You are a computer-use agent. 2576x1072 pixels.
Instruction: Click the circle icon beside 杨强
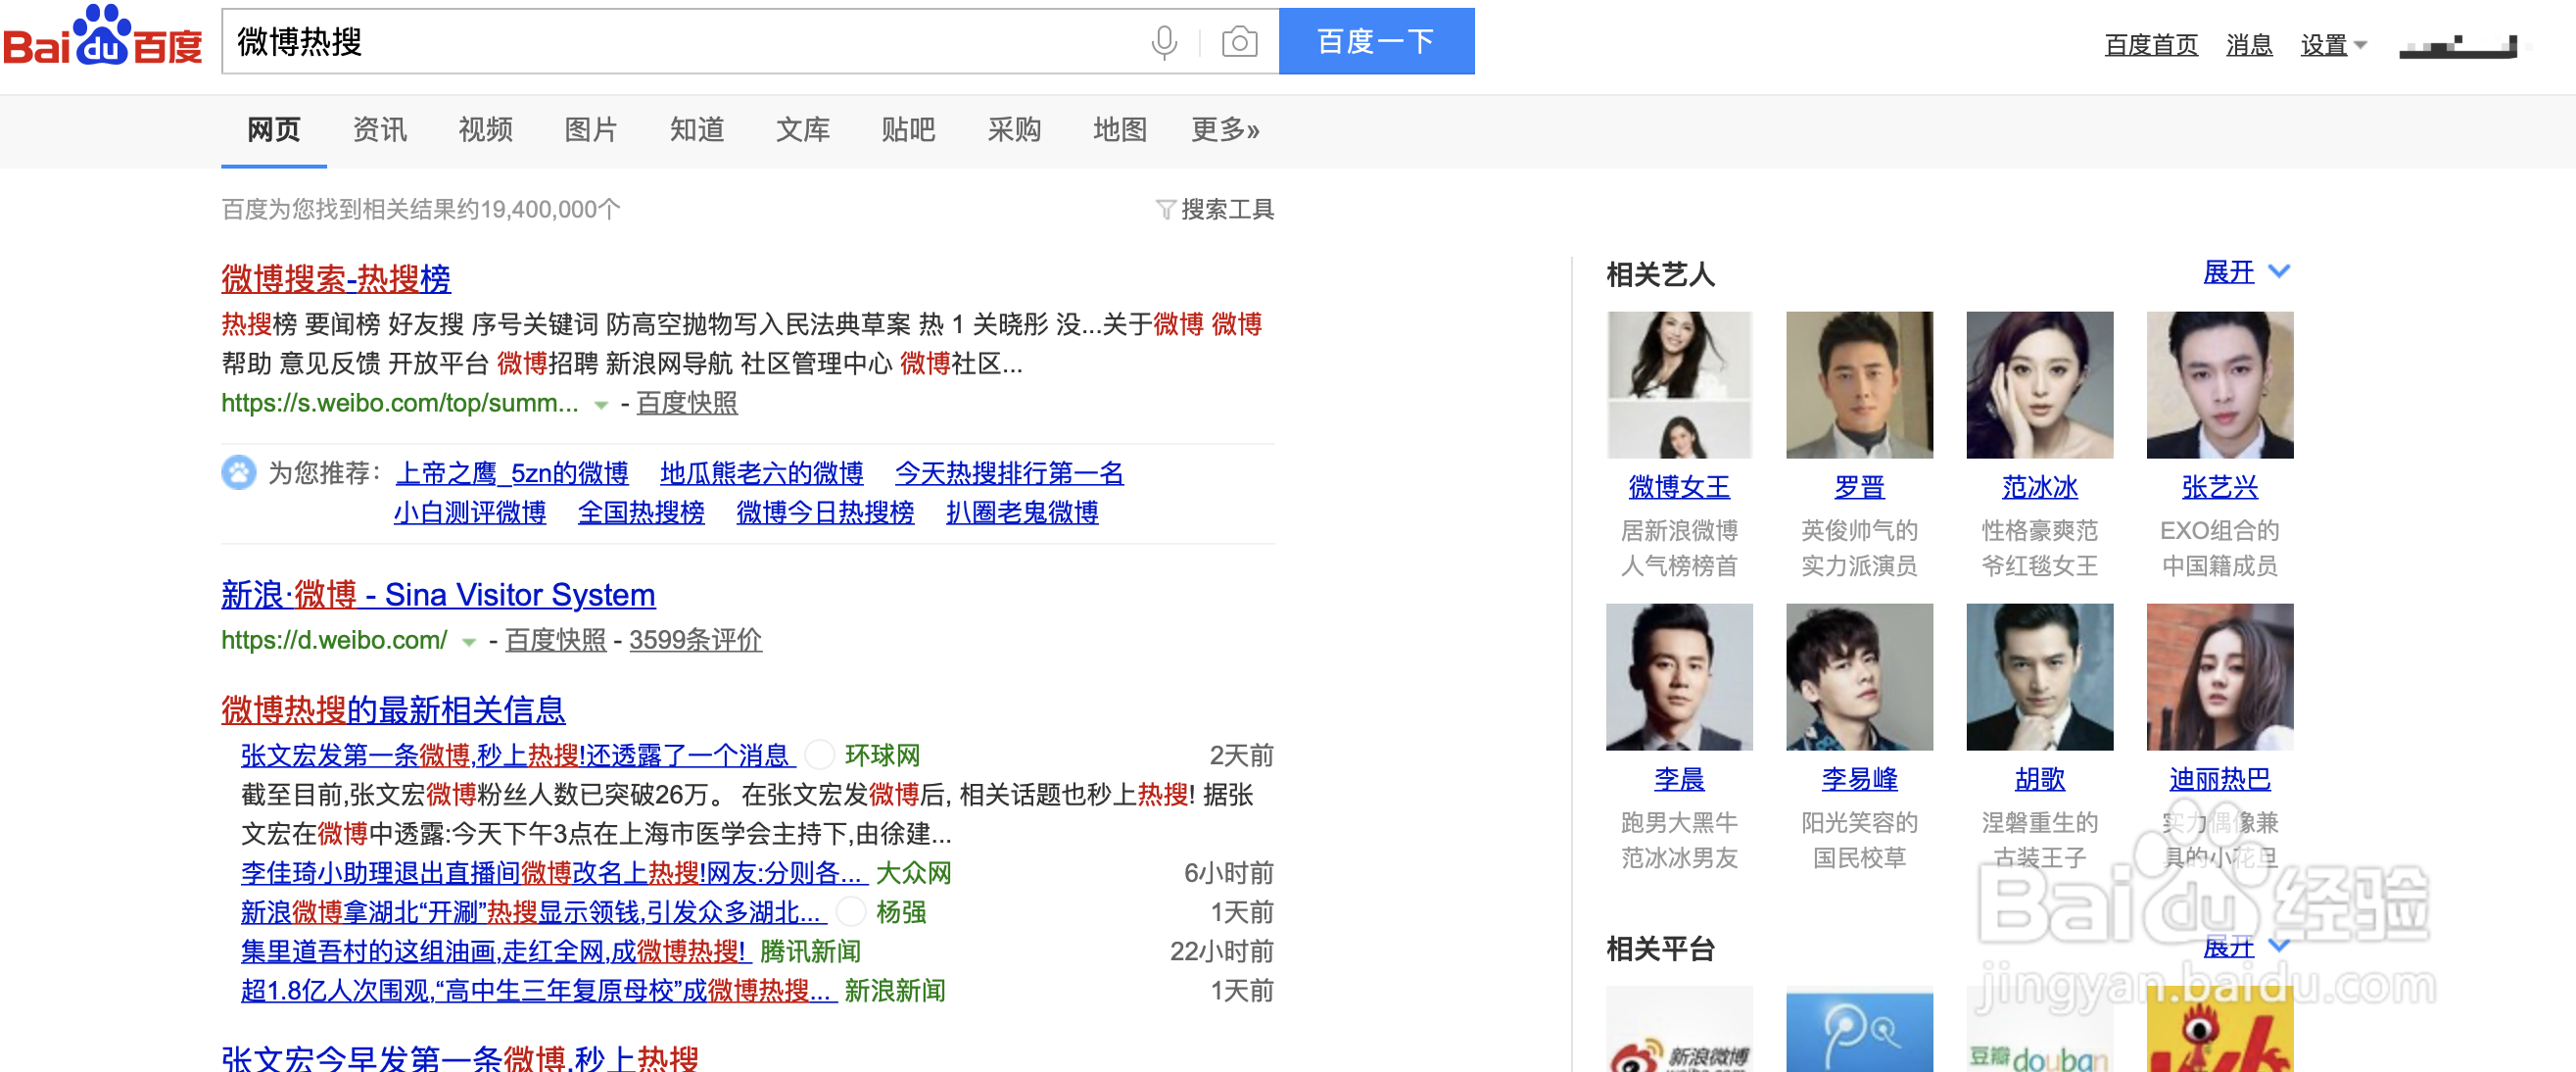pos(850,912)
